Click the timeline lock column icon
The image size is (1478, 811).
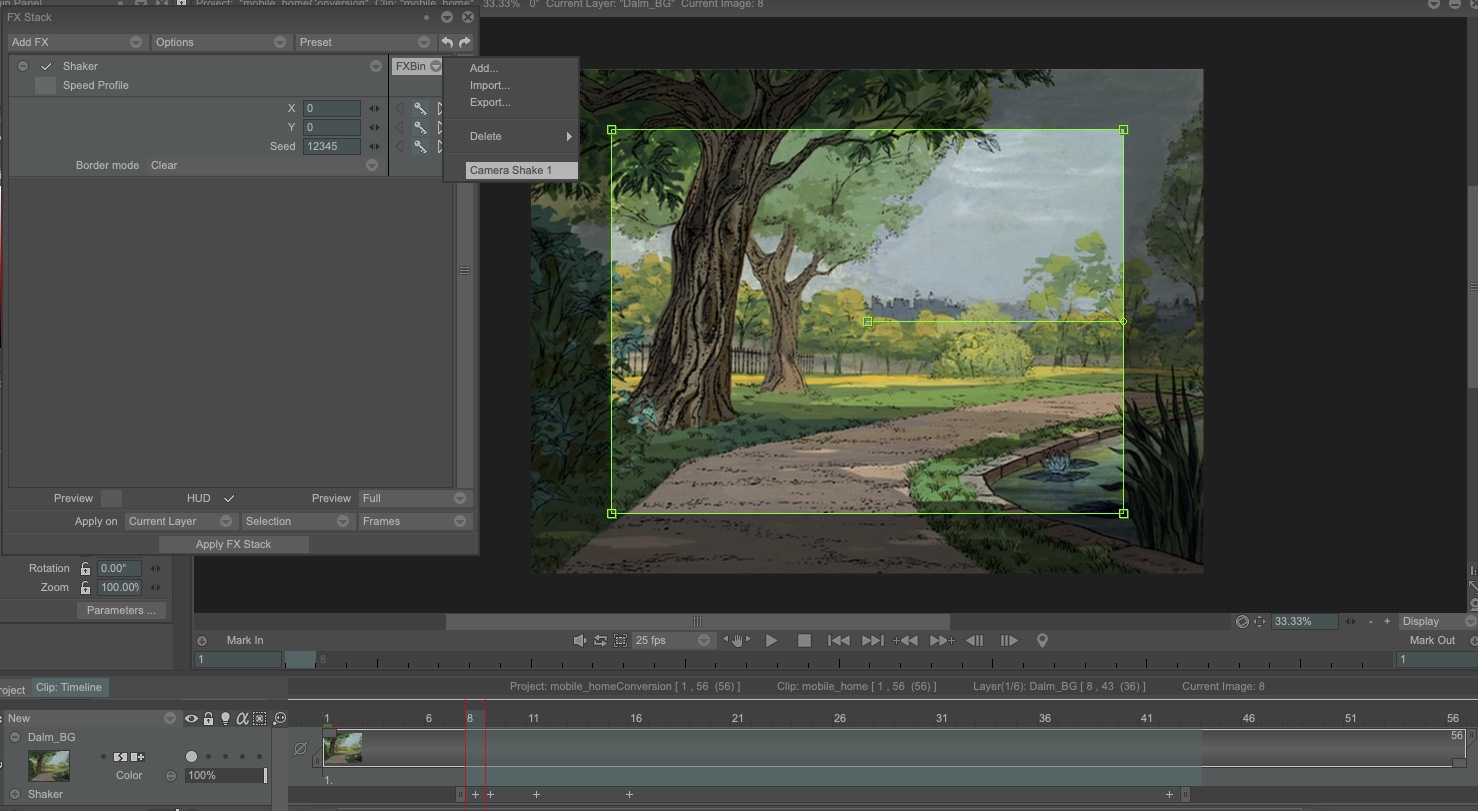point(208,718)
